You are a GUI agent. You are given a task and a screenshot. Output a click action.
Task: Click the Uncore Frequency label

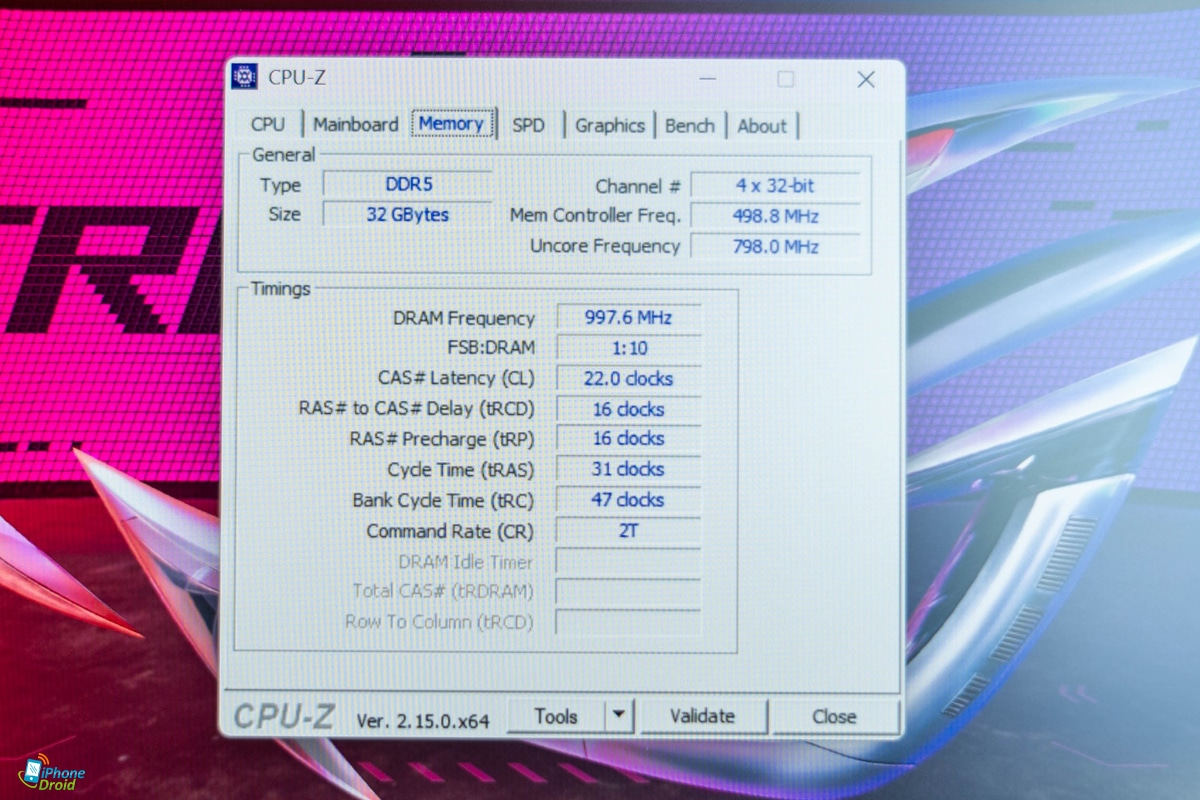click(x=605, y=246)
